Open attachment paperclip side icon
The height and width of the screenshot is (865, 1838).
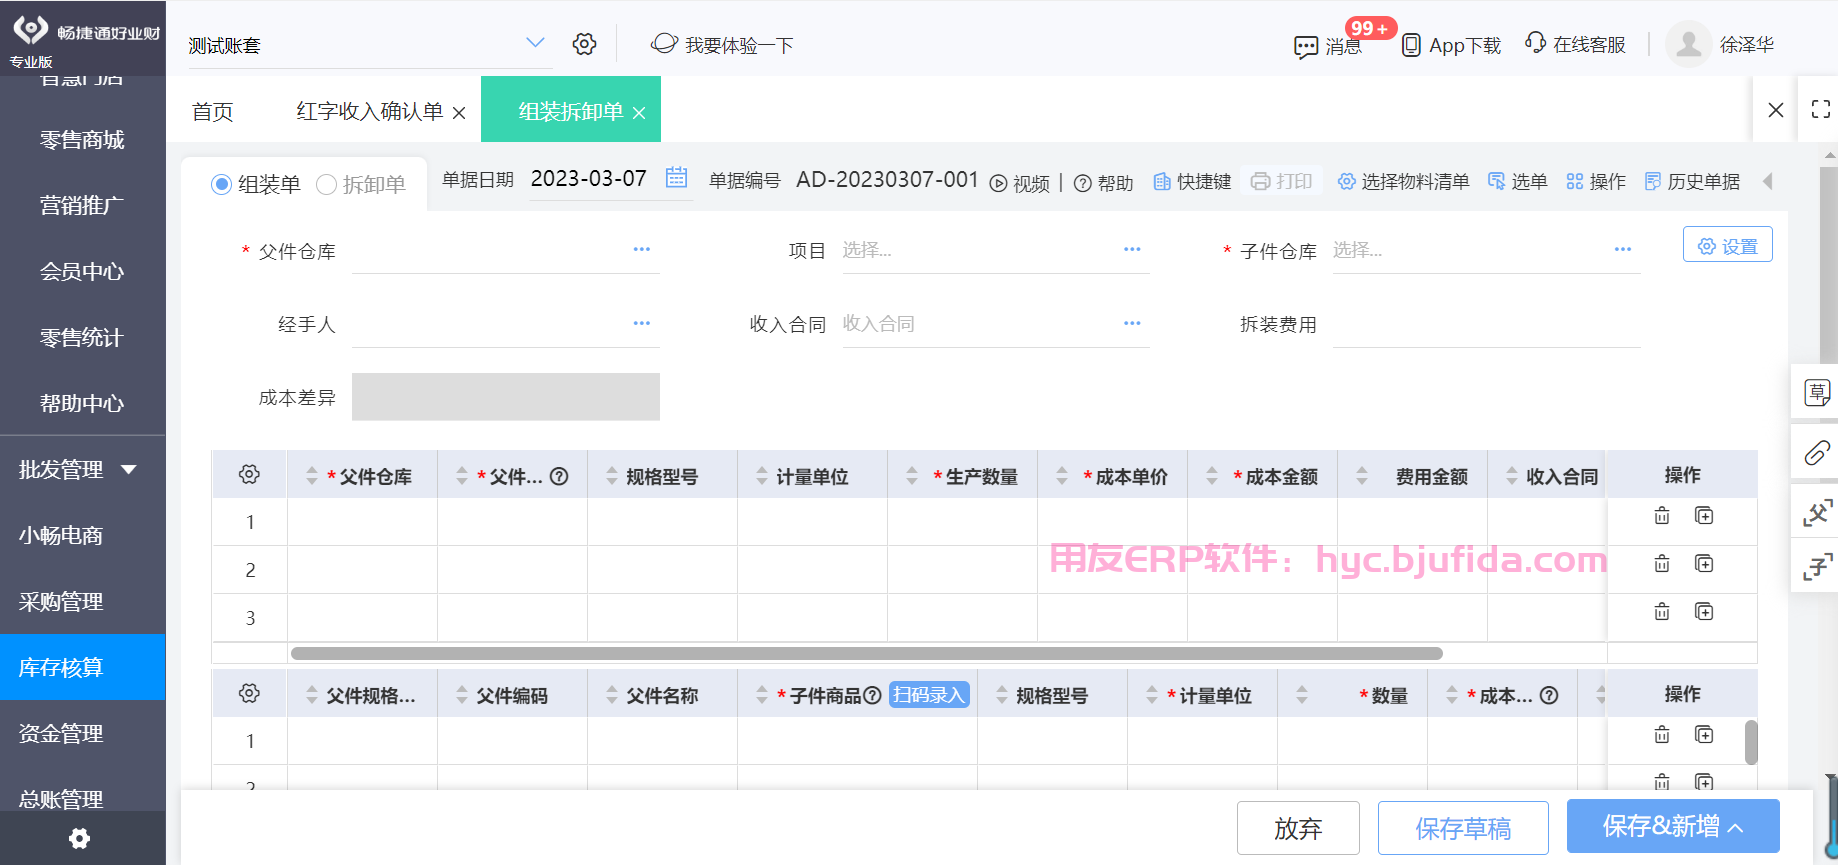point(1817,453)
